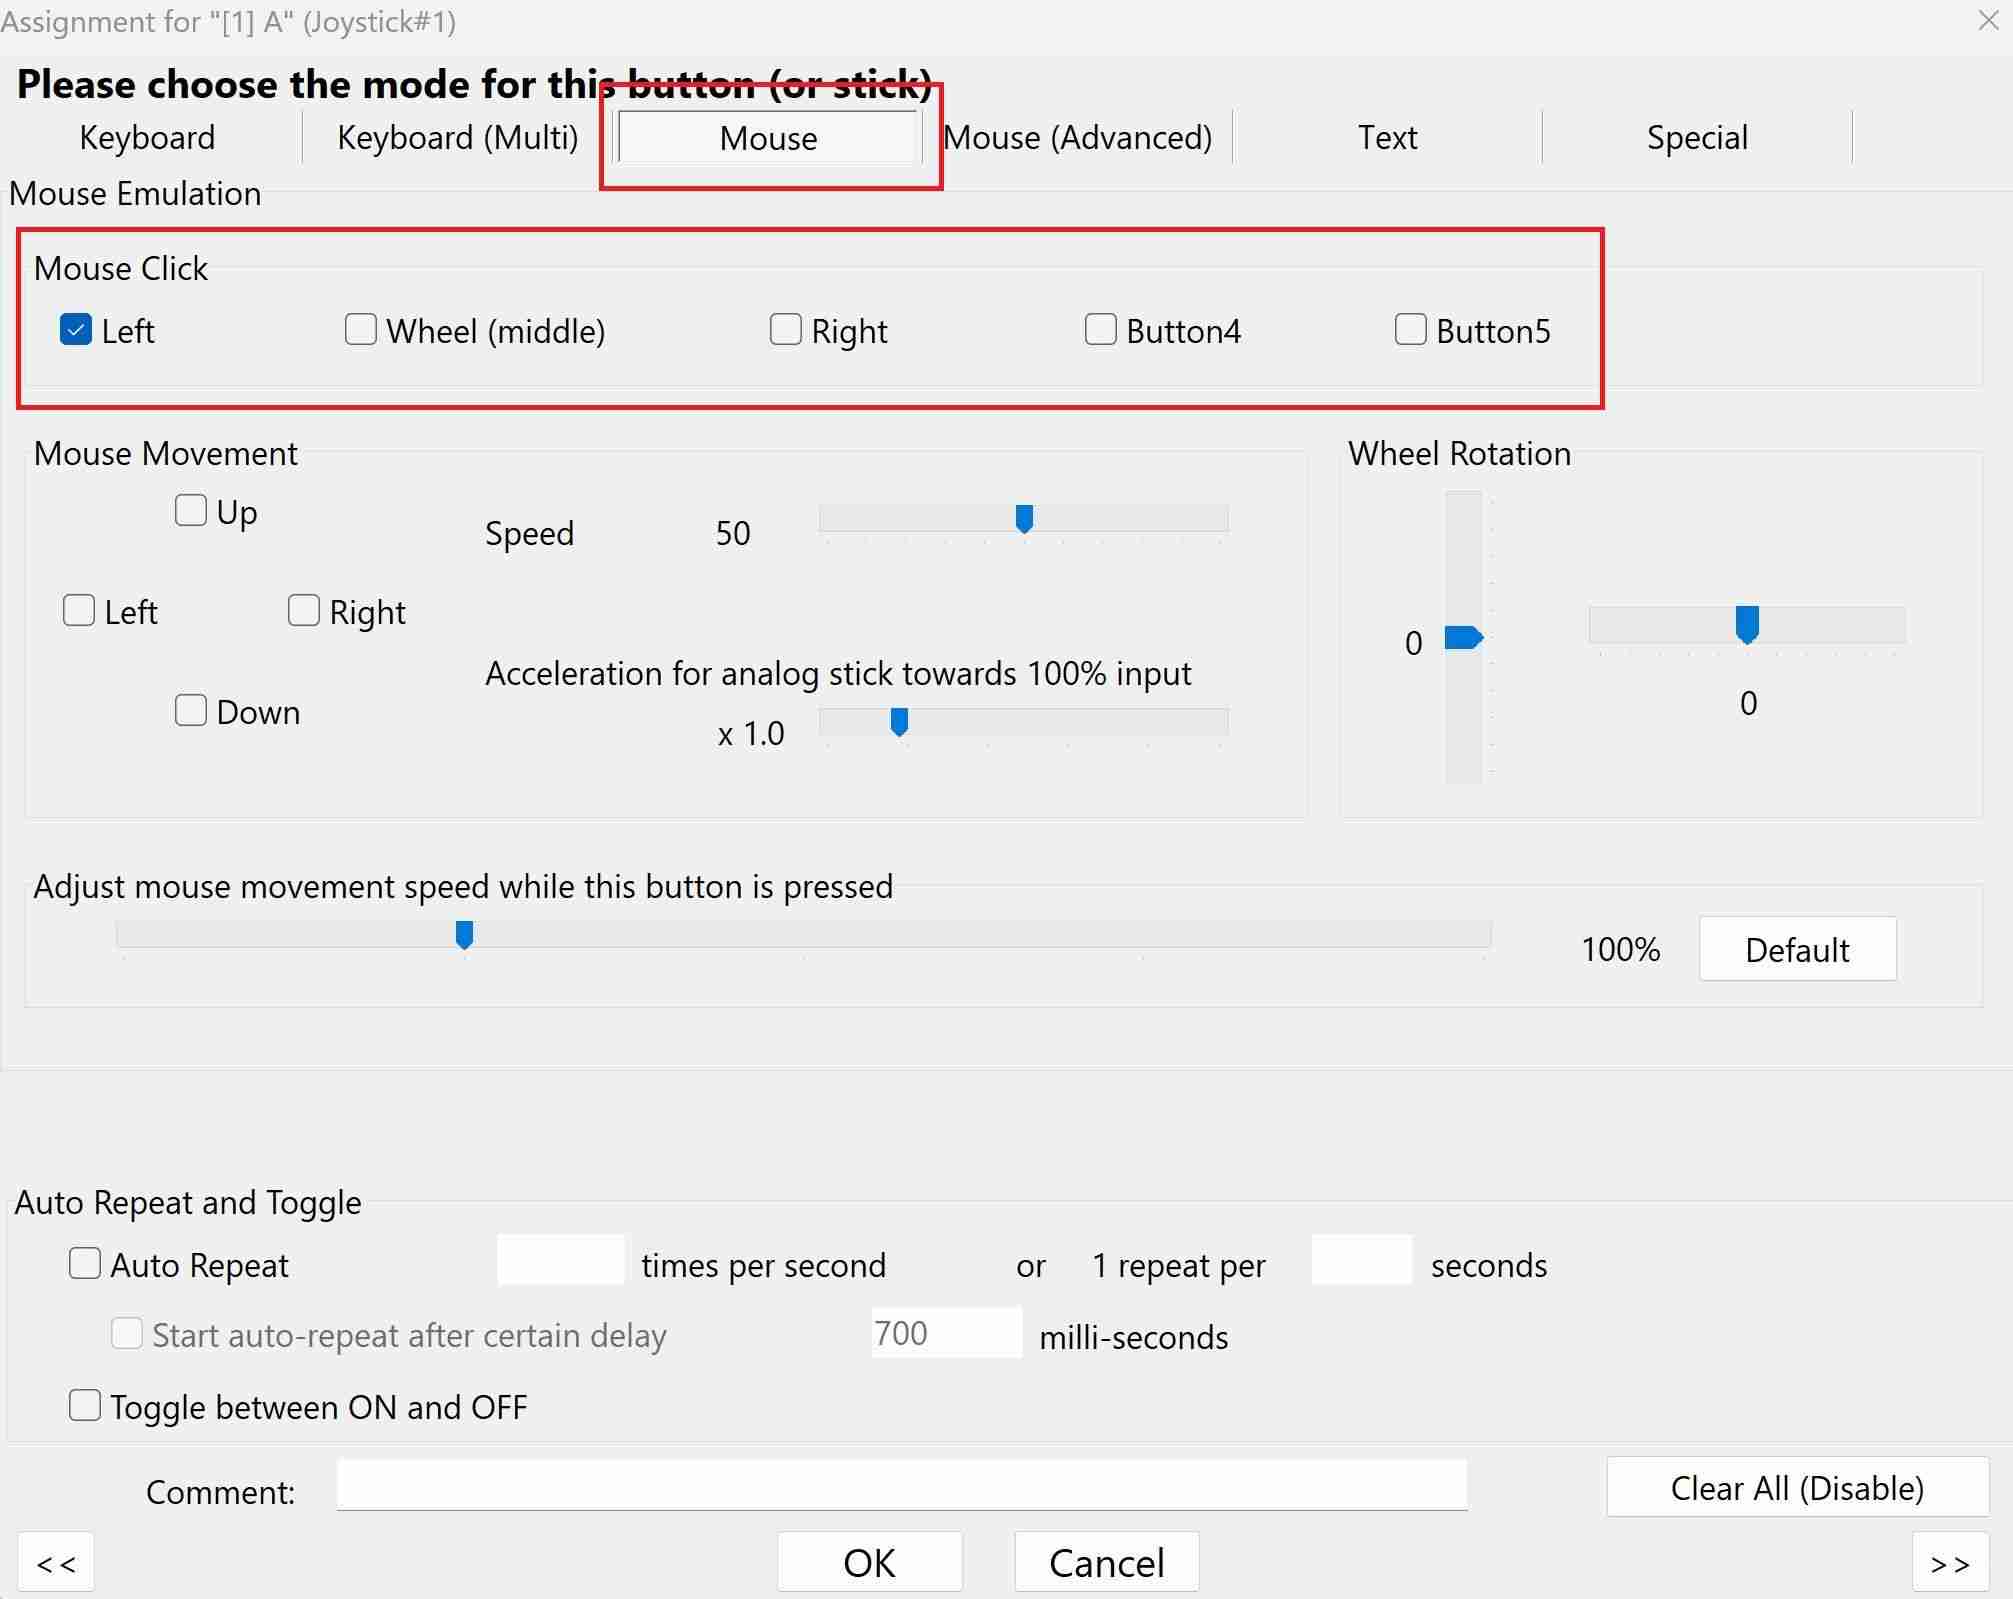2013x1599 pixels.
Task: Open the Mouse (Advanced) tab
Action: [x=1078, y=137]
